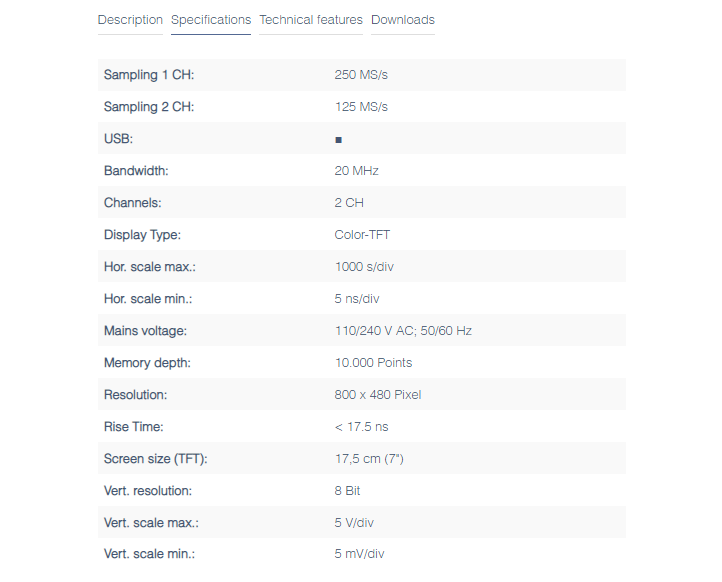The image size is (722, 582).
Task: Click the Channels 2 CH value
Action: [x=349, y=203]
